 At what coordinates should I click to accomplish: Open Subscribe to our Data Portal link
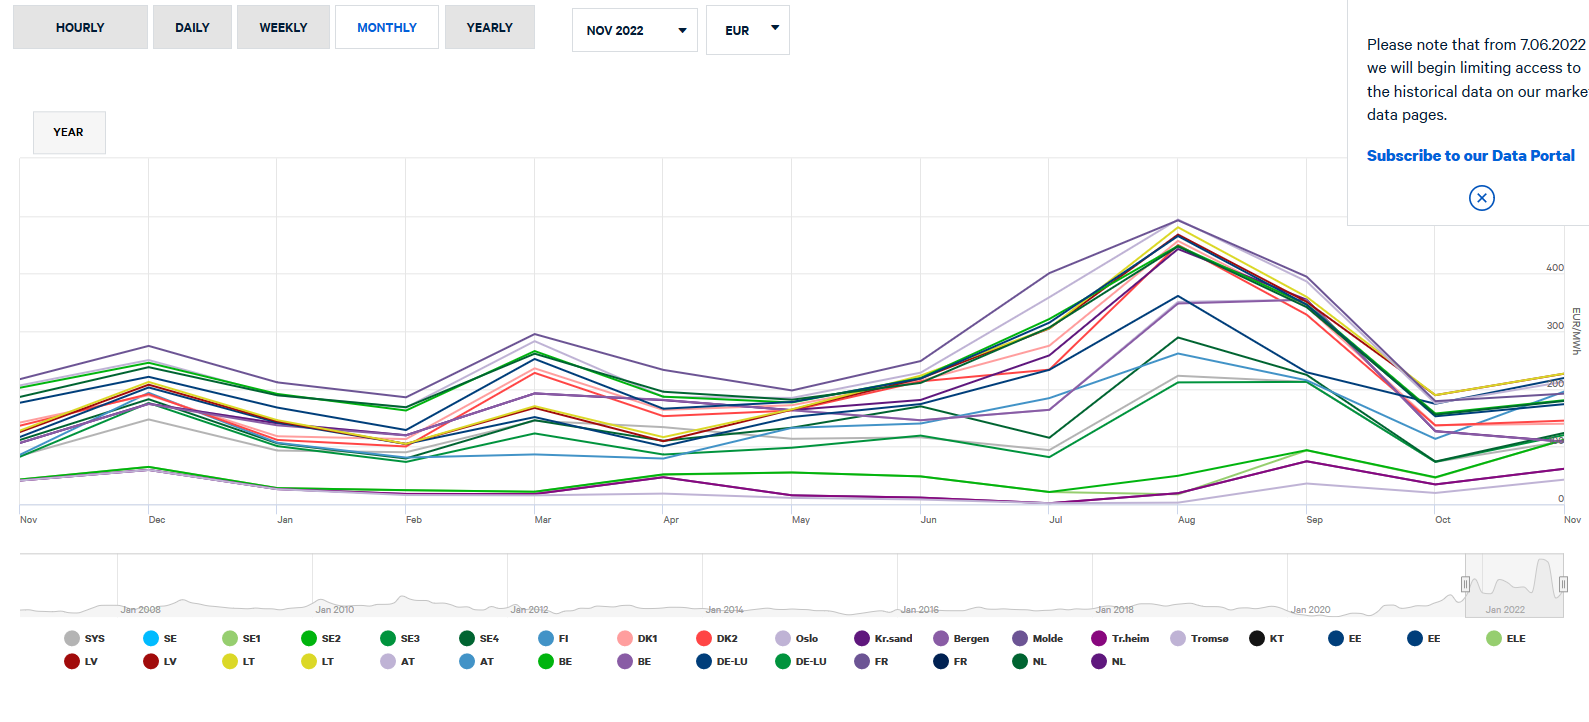click(x=1470, y=155)
